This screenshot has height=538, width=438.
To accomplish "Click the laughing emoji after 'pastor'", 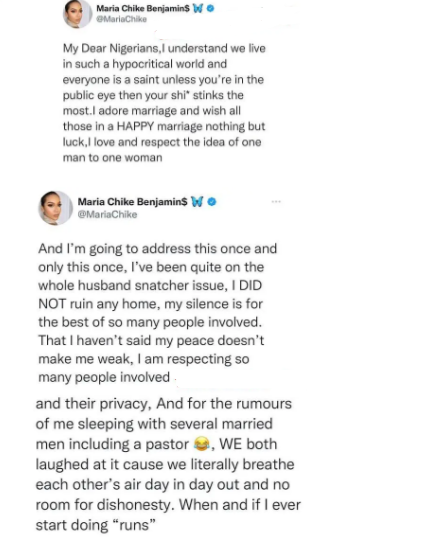I will (202, 444).
